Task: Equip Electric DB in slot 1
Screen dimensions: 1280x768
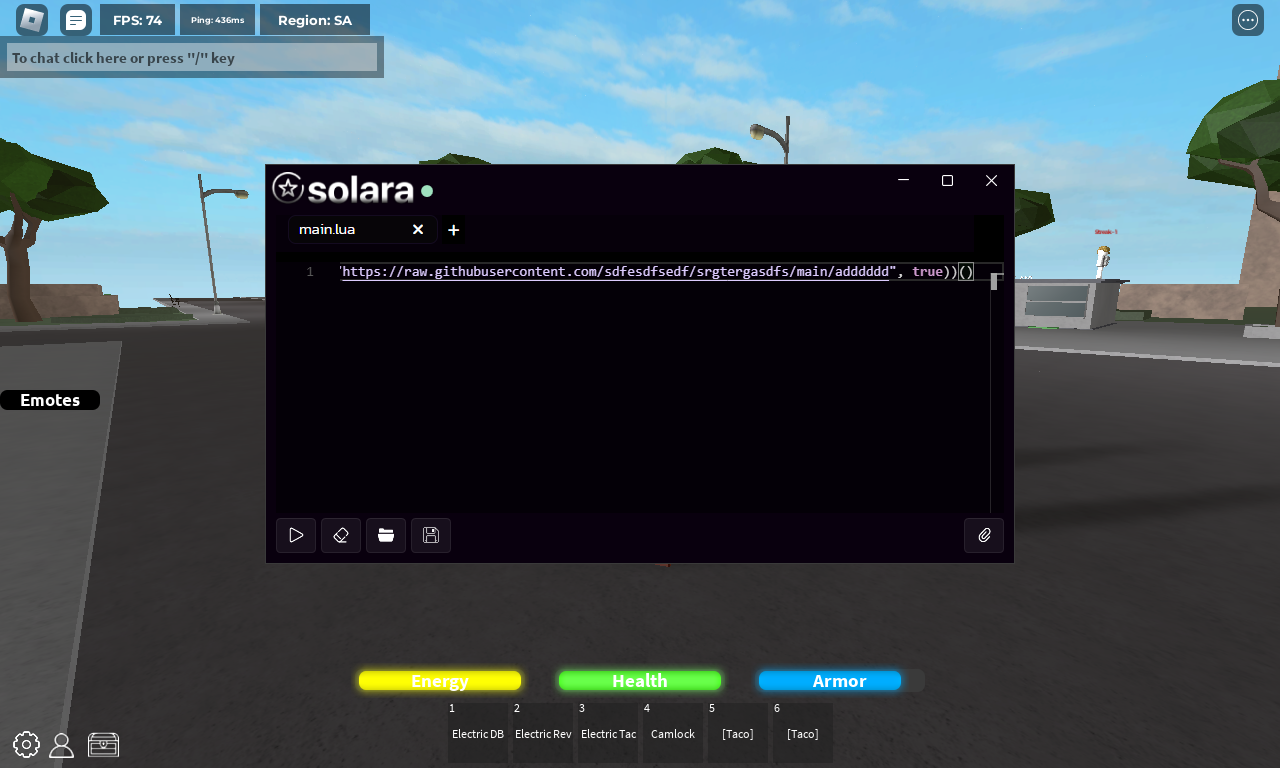Action: click(478, 733)
